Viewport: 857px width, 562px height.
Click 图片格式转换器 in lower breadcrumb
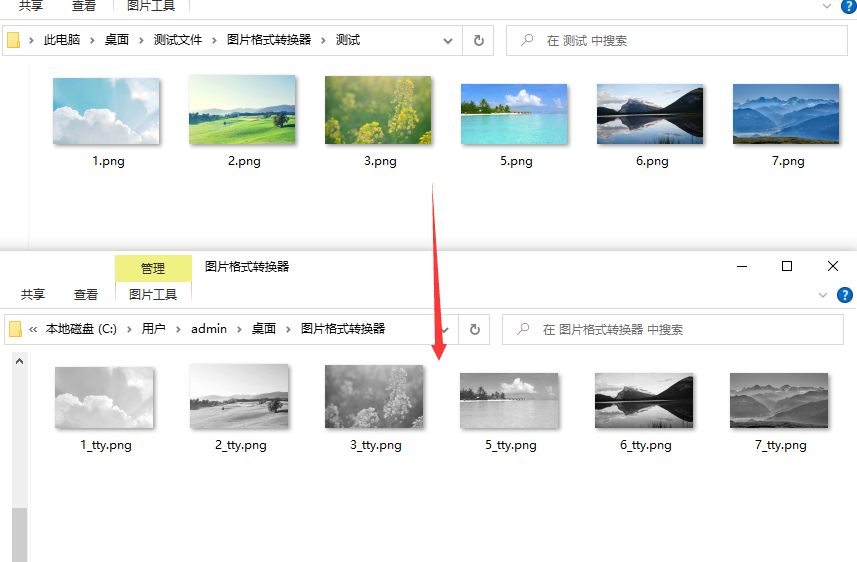tap(343, 329)
